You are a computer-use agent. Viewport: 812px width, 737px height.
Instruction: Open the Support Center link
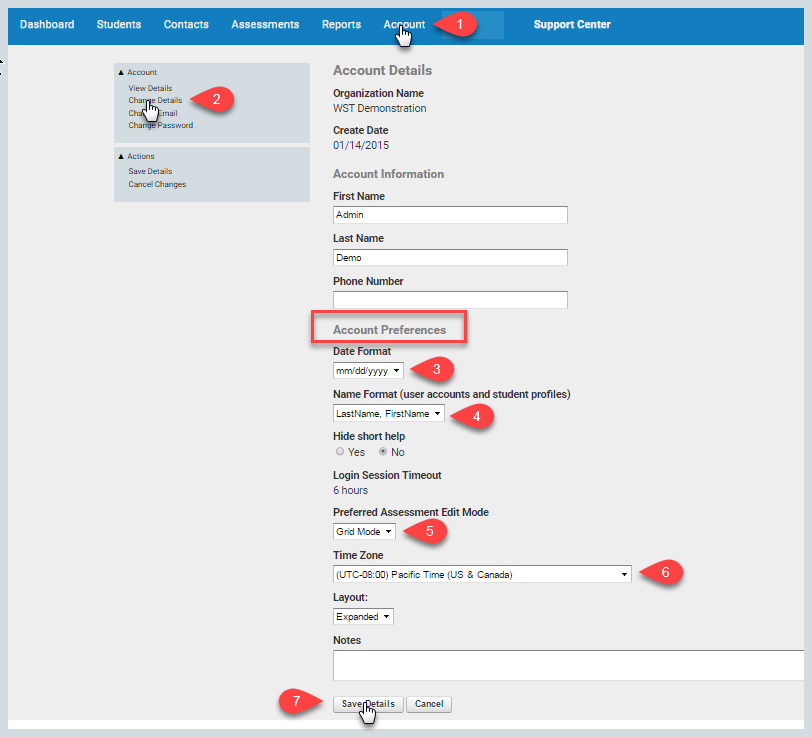click(572, 24)
